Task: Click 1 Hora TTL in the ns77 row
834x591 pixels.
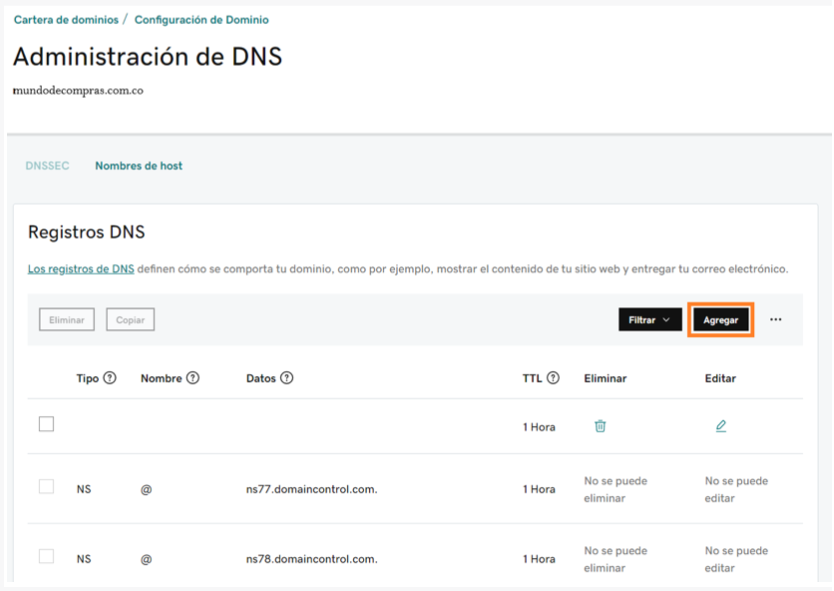Action: (539, 489)
